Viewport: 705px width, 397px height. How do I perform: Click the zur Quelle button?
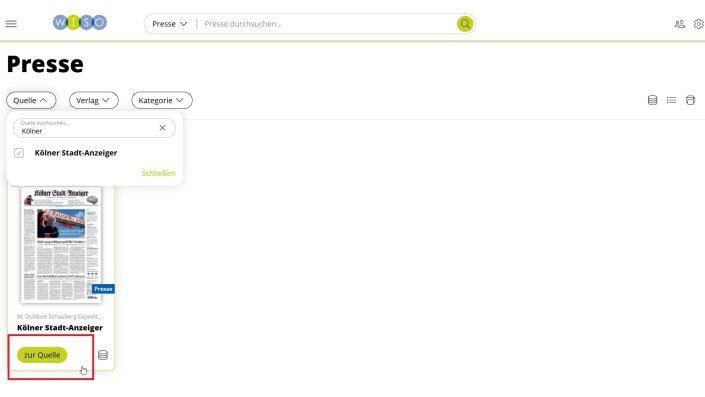[42, 355]
